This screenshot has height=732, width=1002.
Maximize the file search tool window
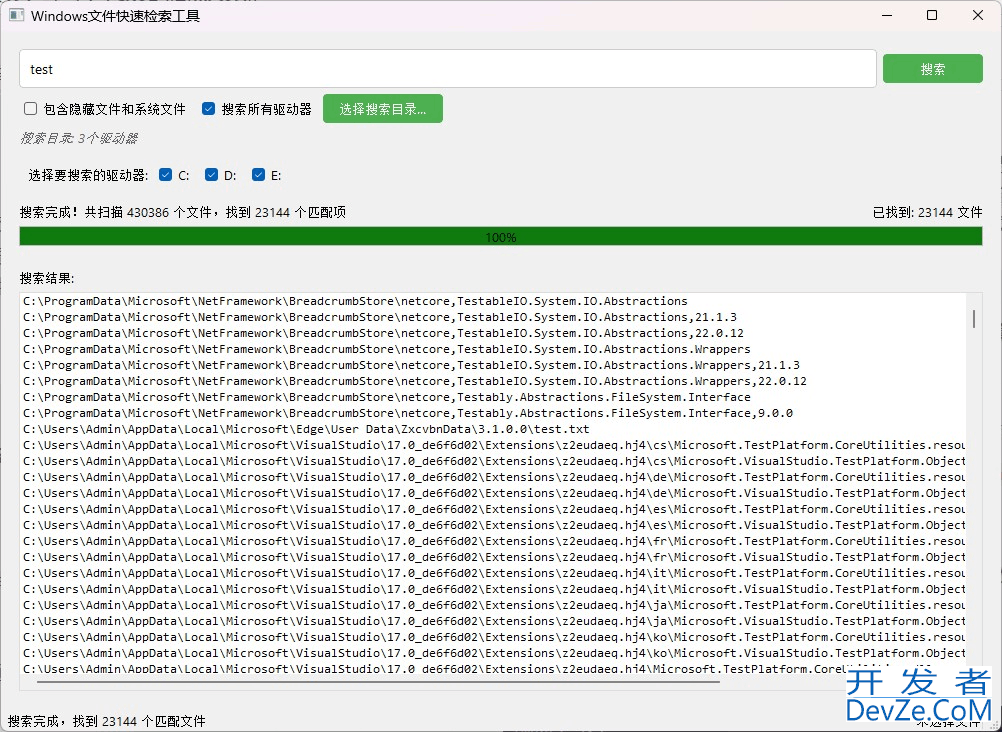(932, 16)
